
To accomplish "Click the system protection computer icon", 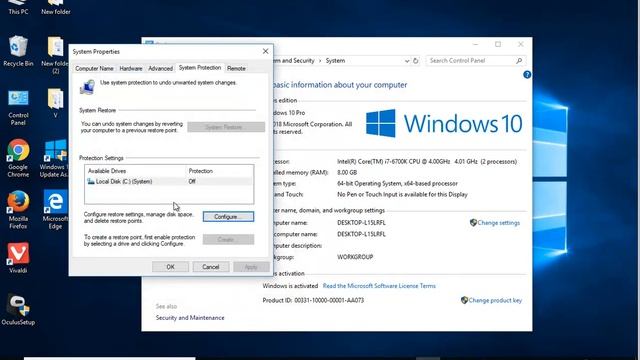I will [87, 87].
